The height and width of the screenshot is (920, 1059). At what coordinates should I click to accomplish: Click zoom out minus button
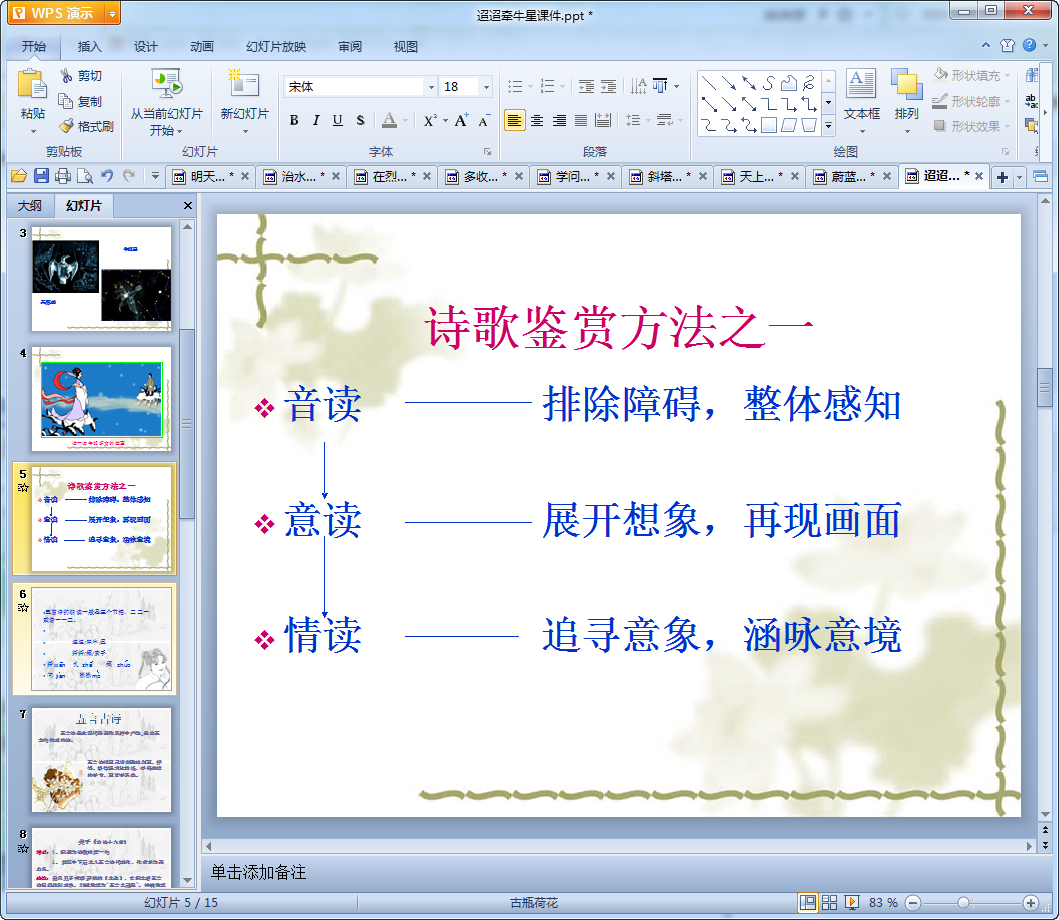pyautogui.click(x=912, y=902)
